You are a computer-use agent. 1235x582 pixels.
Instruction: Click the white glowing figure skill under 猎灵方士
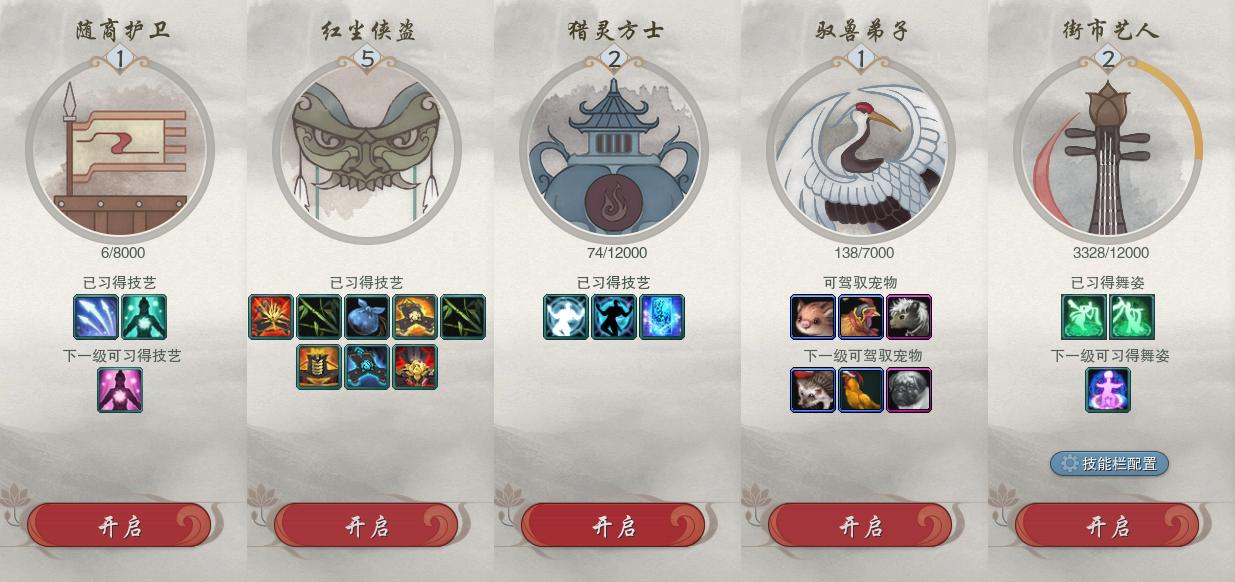click(x=566, y=317)
